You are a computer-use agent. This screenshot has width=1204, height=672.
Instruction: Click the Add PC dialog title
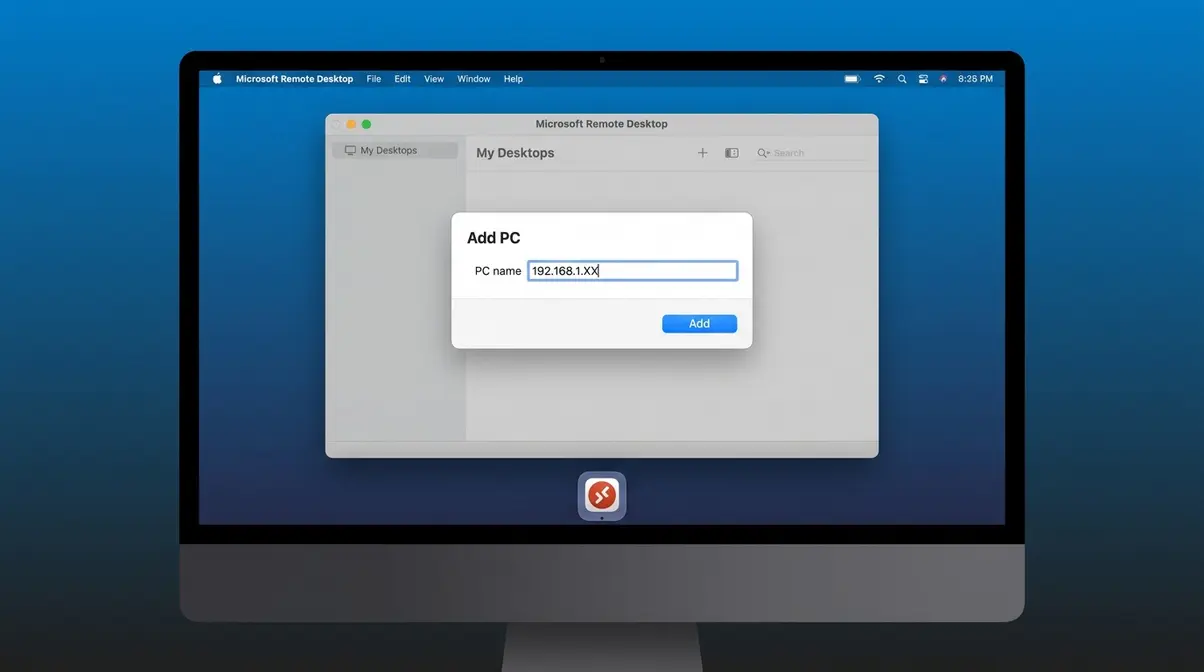click(494, 238)
